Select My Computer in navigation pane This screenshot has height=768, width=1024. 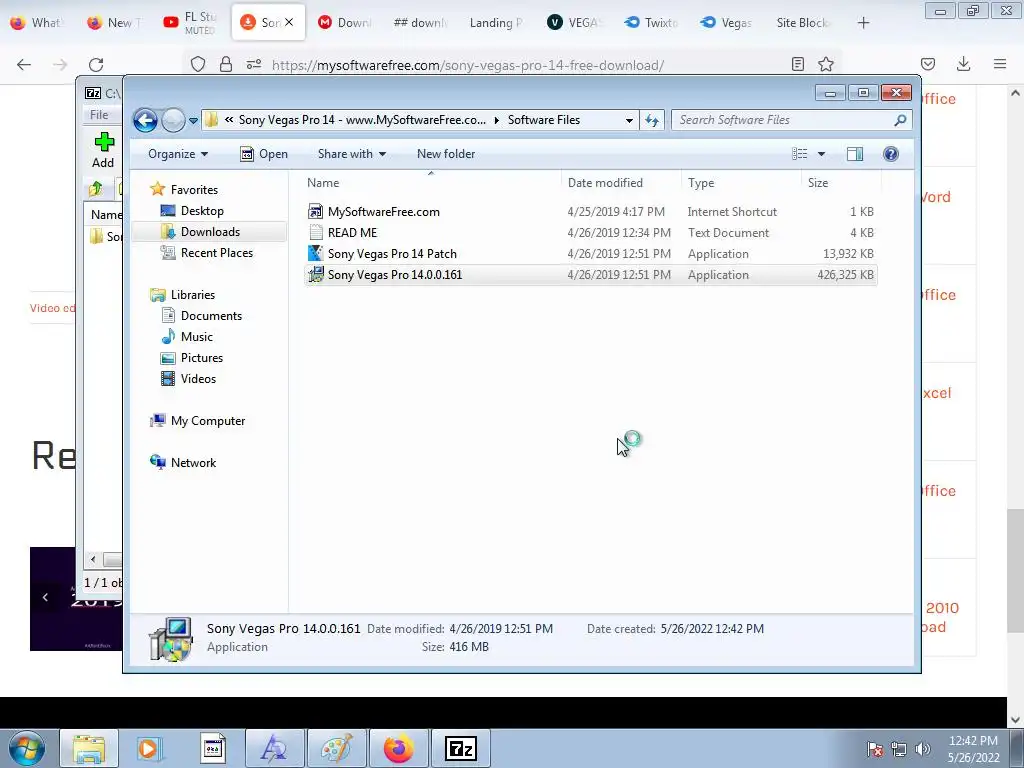208,421
